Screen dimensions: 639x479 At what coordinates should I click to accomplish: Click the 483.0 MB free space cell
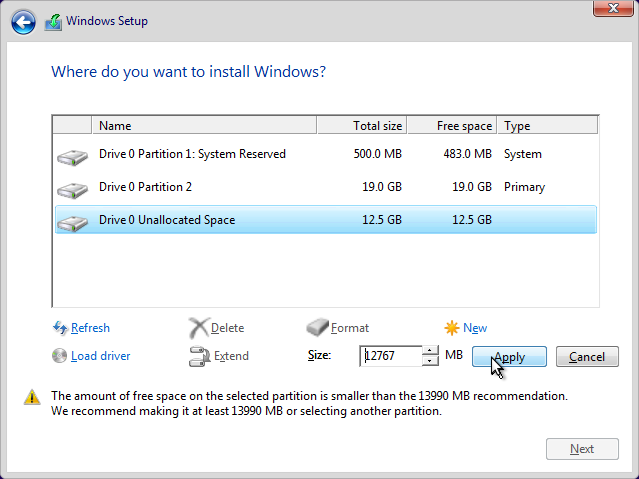[467, 154]
